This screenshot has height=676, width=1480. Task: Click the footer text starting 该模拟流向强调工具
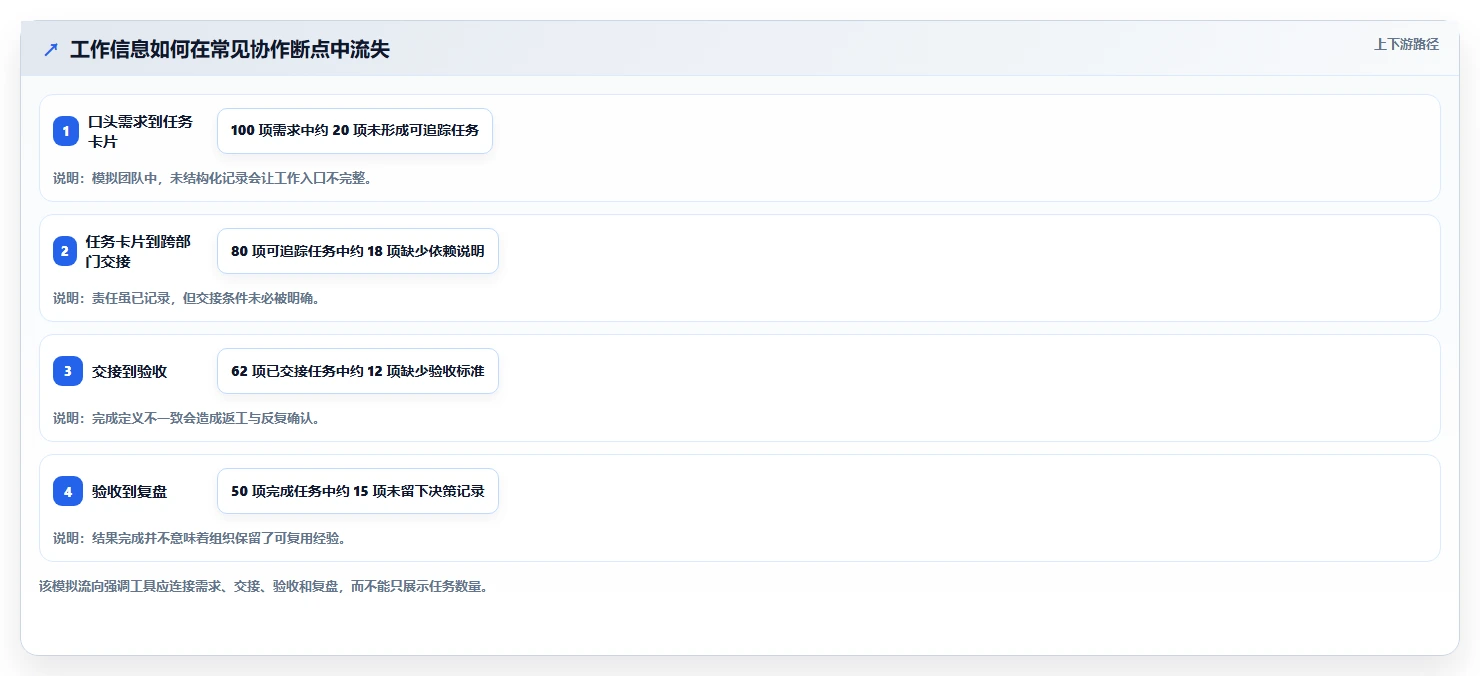tap(263, 586)
